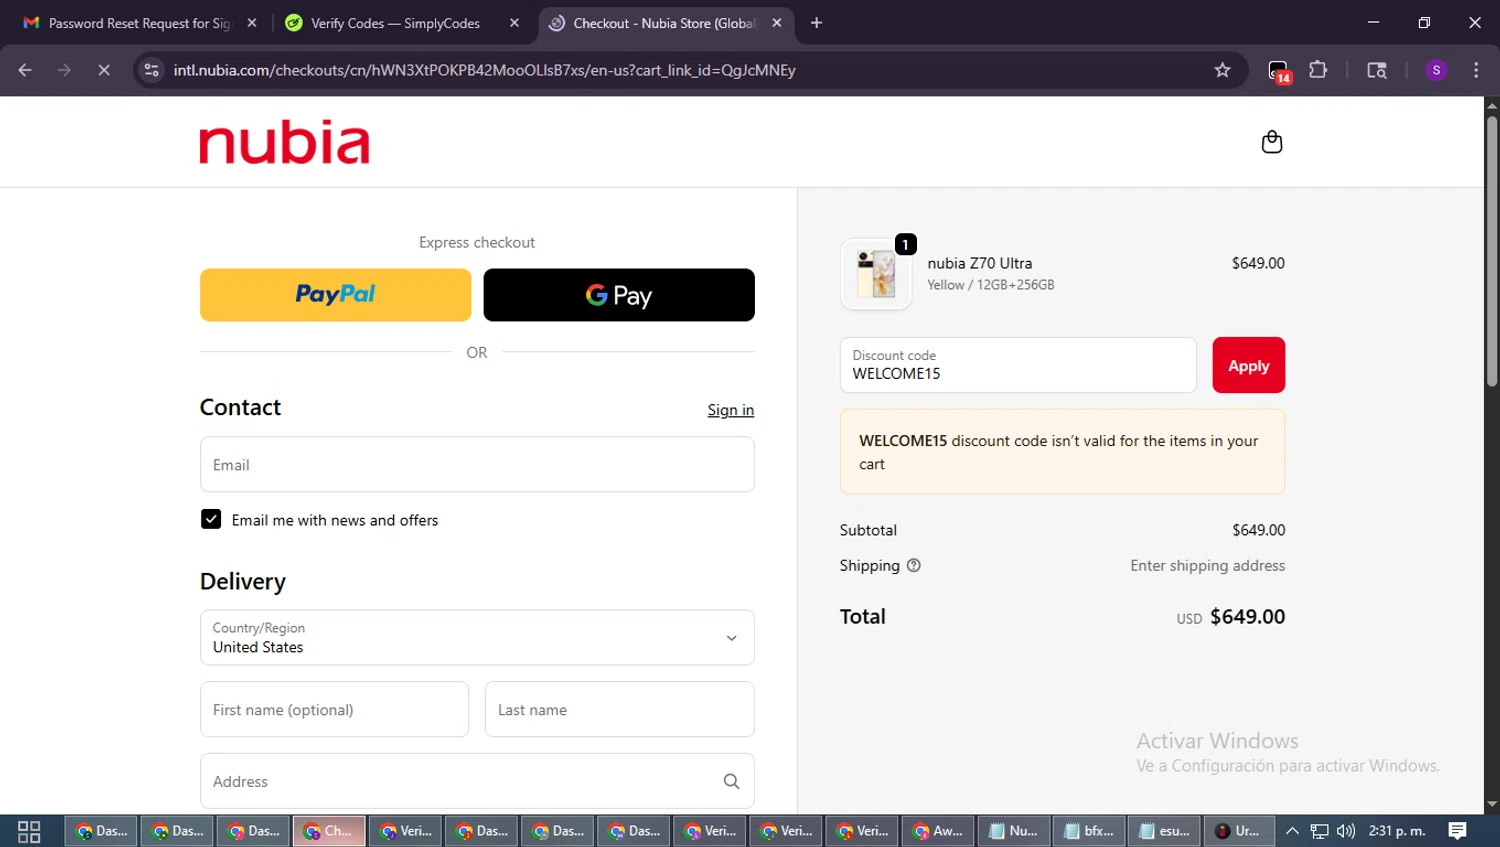Click the Last name field

[x=619, y=709]
